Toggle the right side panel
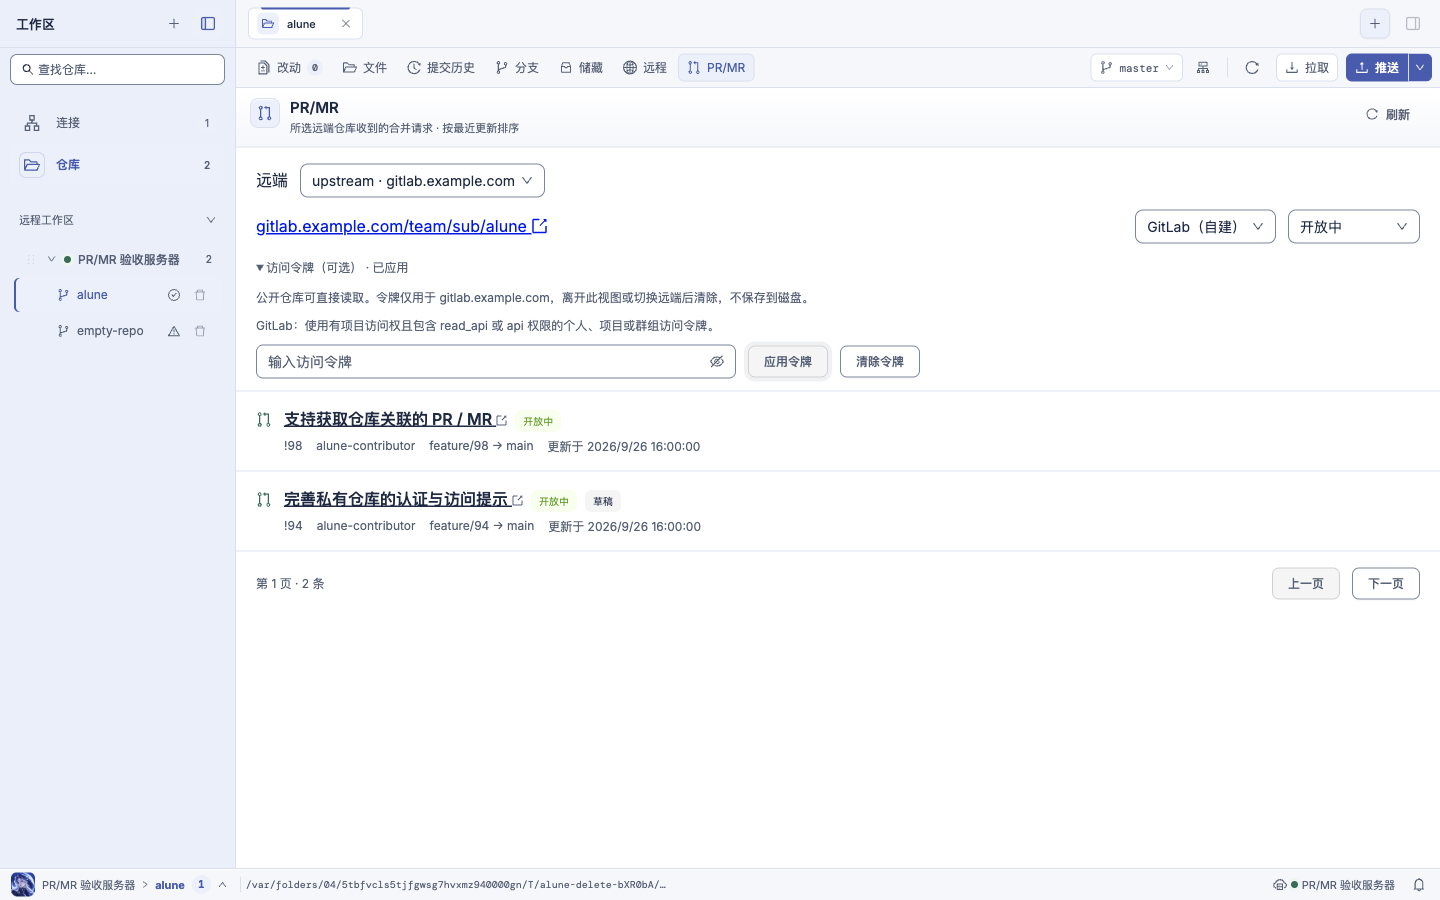Viewport: 1440px width, 900px height. (1413, 24)
